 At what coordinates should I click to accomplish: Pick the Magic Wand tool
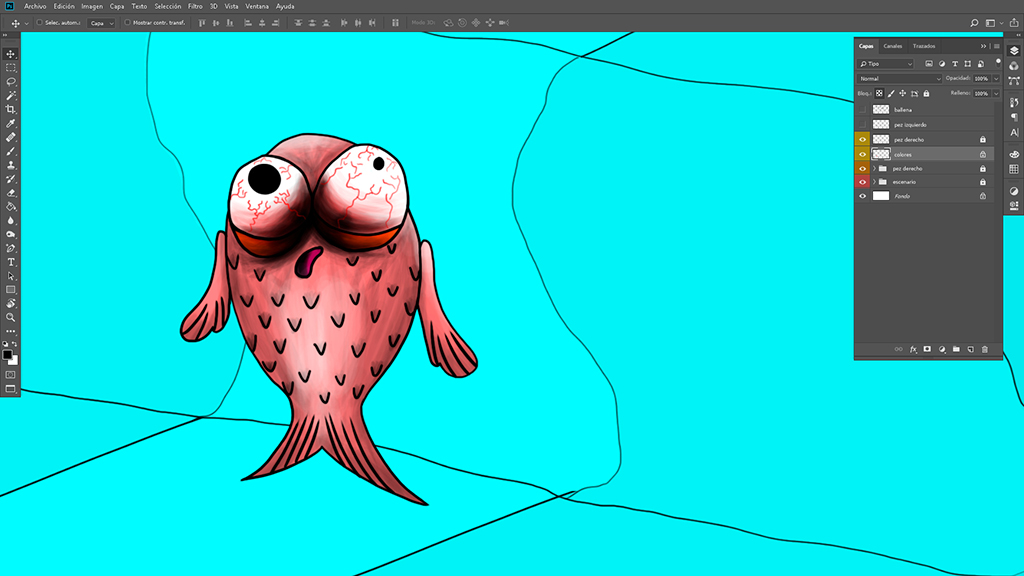pyautogui.click(x=10, y=95)
